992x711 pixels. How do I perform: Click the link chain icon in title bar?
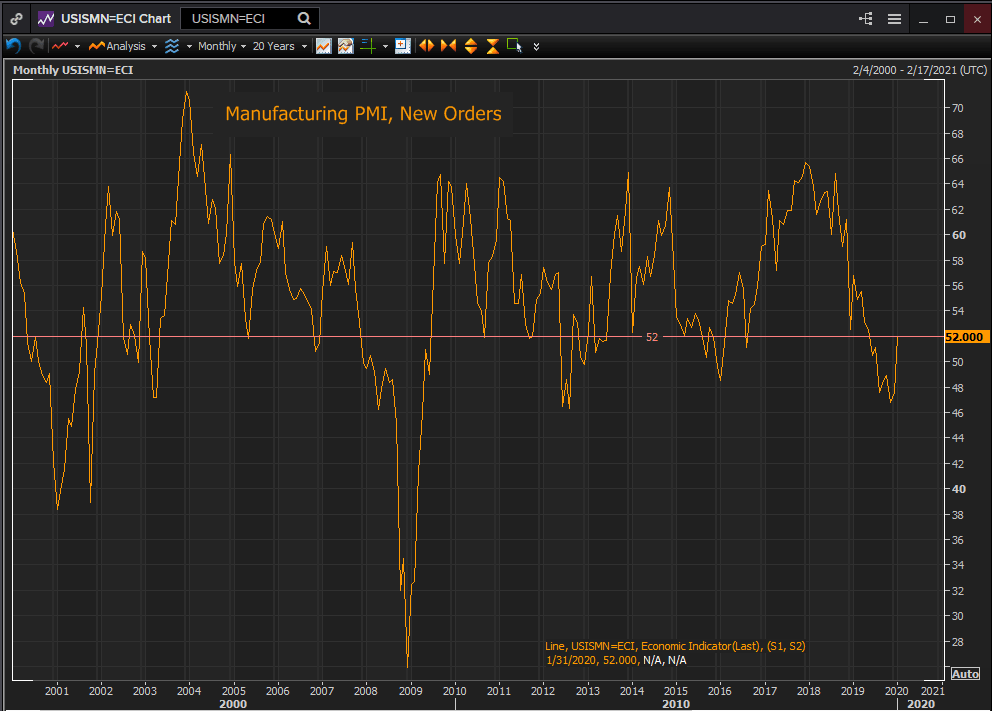click(x=17, y=19)
